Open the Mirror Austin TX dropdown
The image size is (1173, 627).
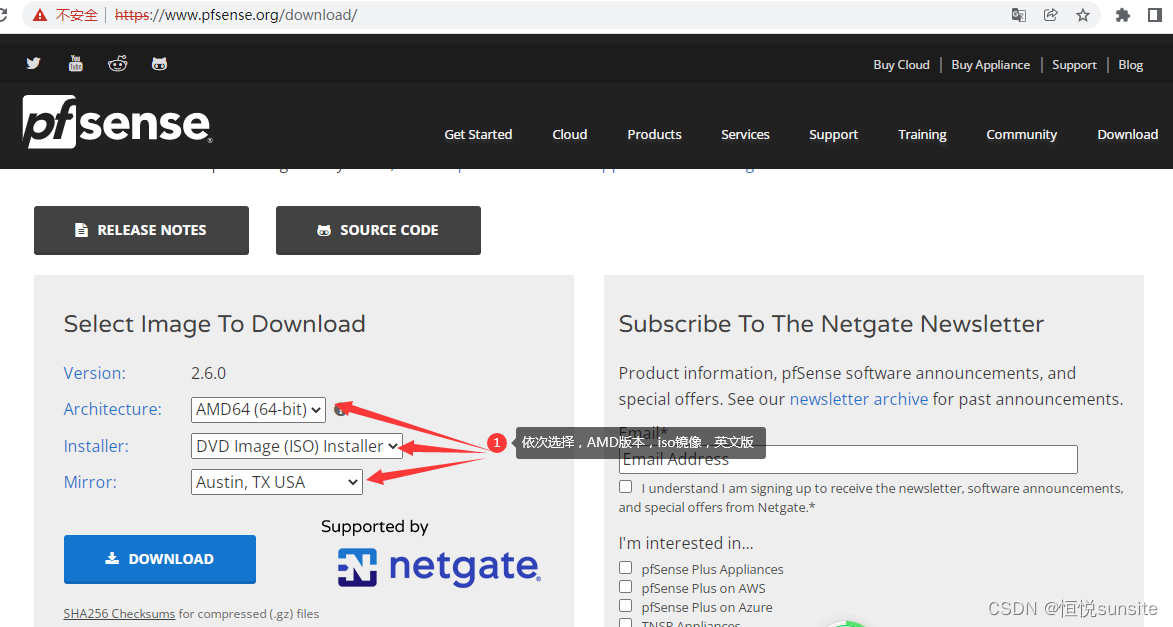277,482
